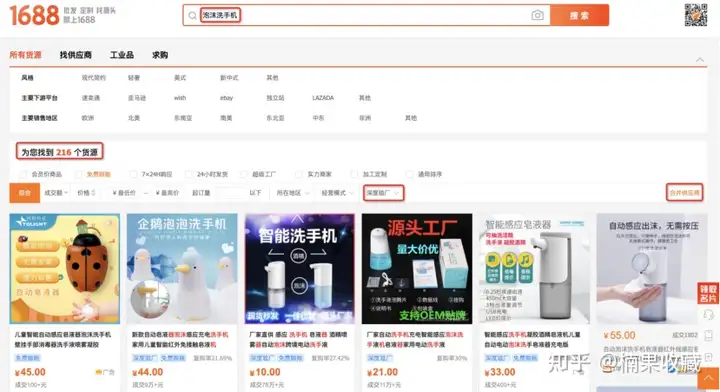Open the 经营模式 dropdown

338,193
